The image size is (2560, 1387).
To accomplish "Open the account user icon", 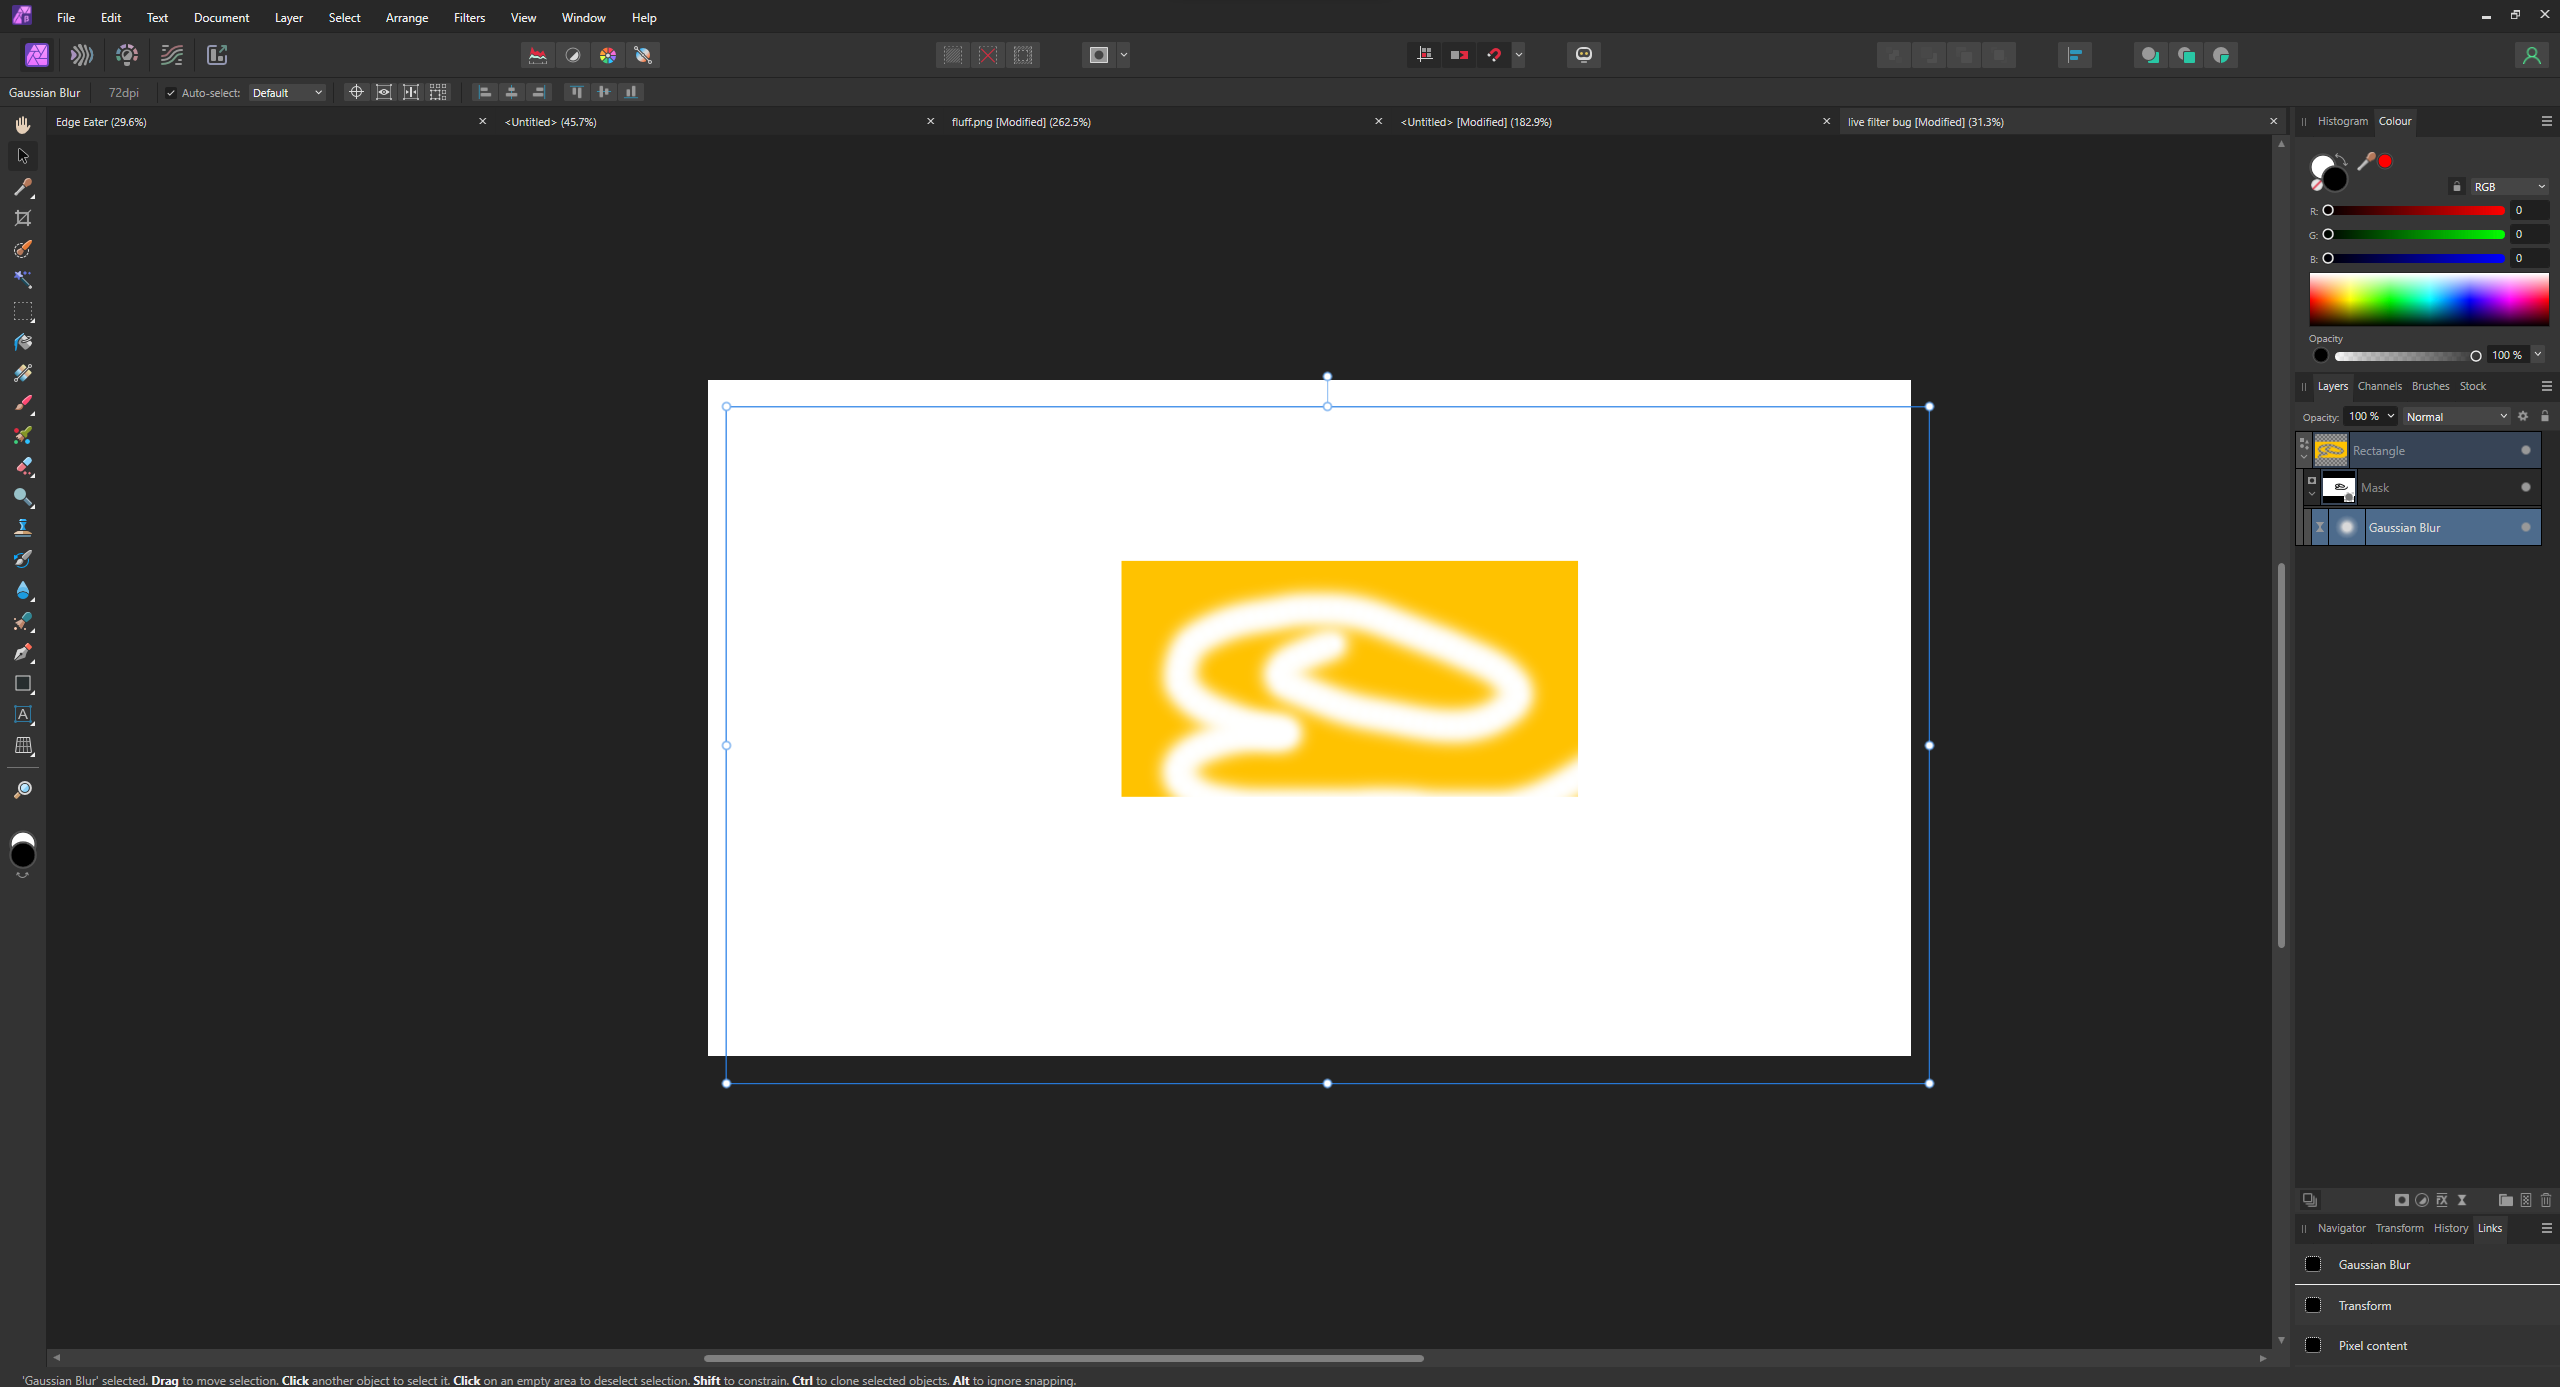I will point(2531,55).
